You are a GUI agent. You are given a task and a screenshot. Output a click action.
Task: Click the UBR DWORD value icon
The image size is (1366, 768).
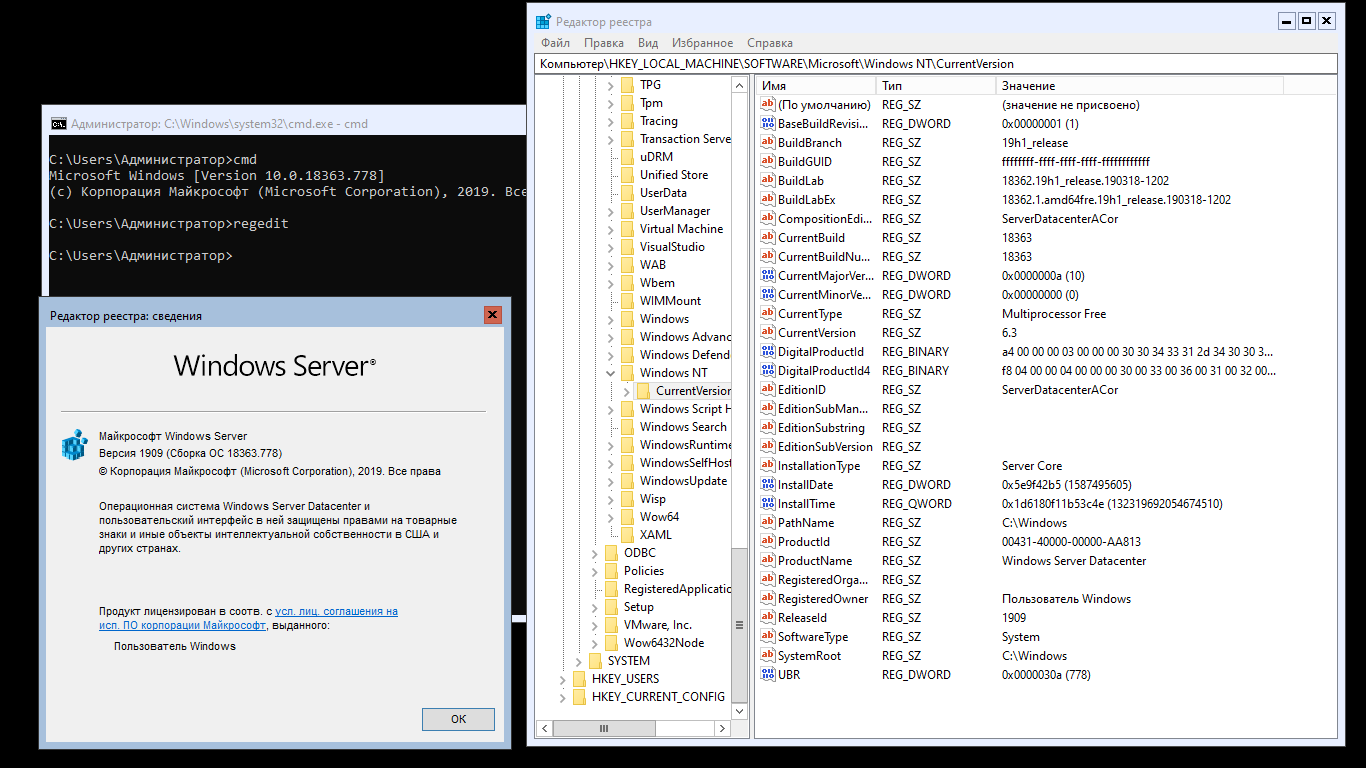click(768, 675)
